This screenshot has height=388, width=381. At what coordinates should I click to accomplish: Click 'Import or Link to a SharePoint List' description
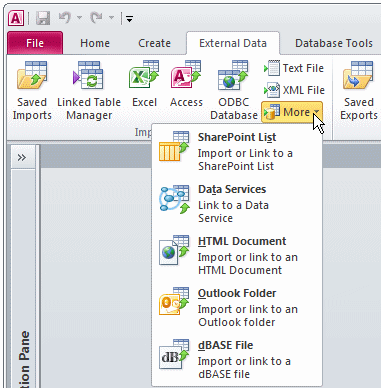pos(245,160)
